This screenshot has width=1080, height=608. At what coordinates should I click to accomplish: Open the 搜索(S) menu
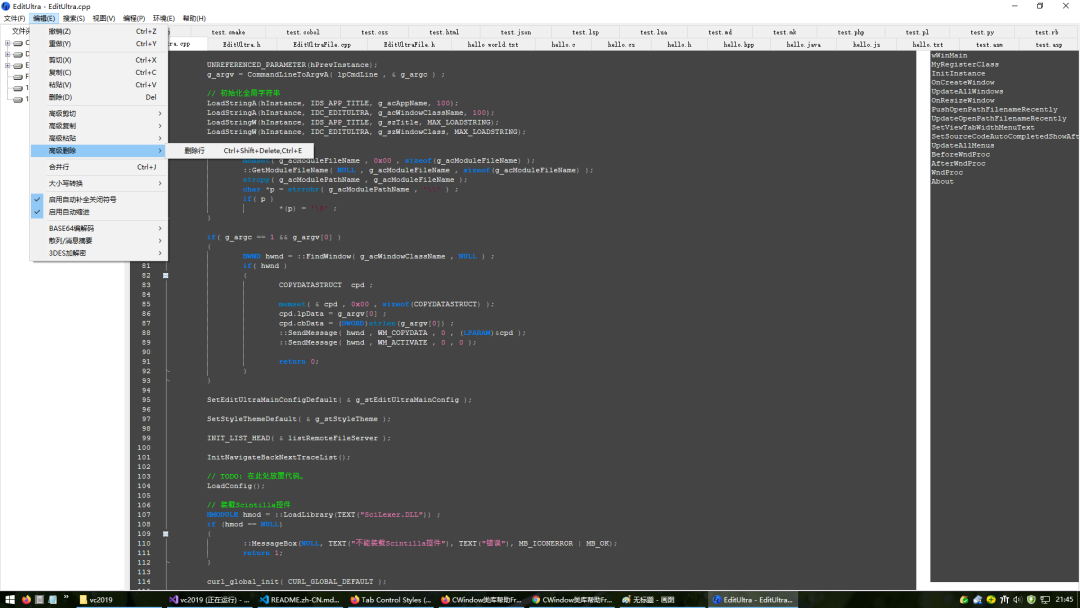(x=73, y=18)
